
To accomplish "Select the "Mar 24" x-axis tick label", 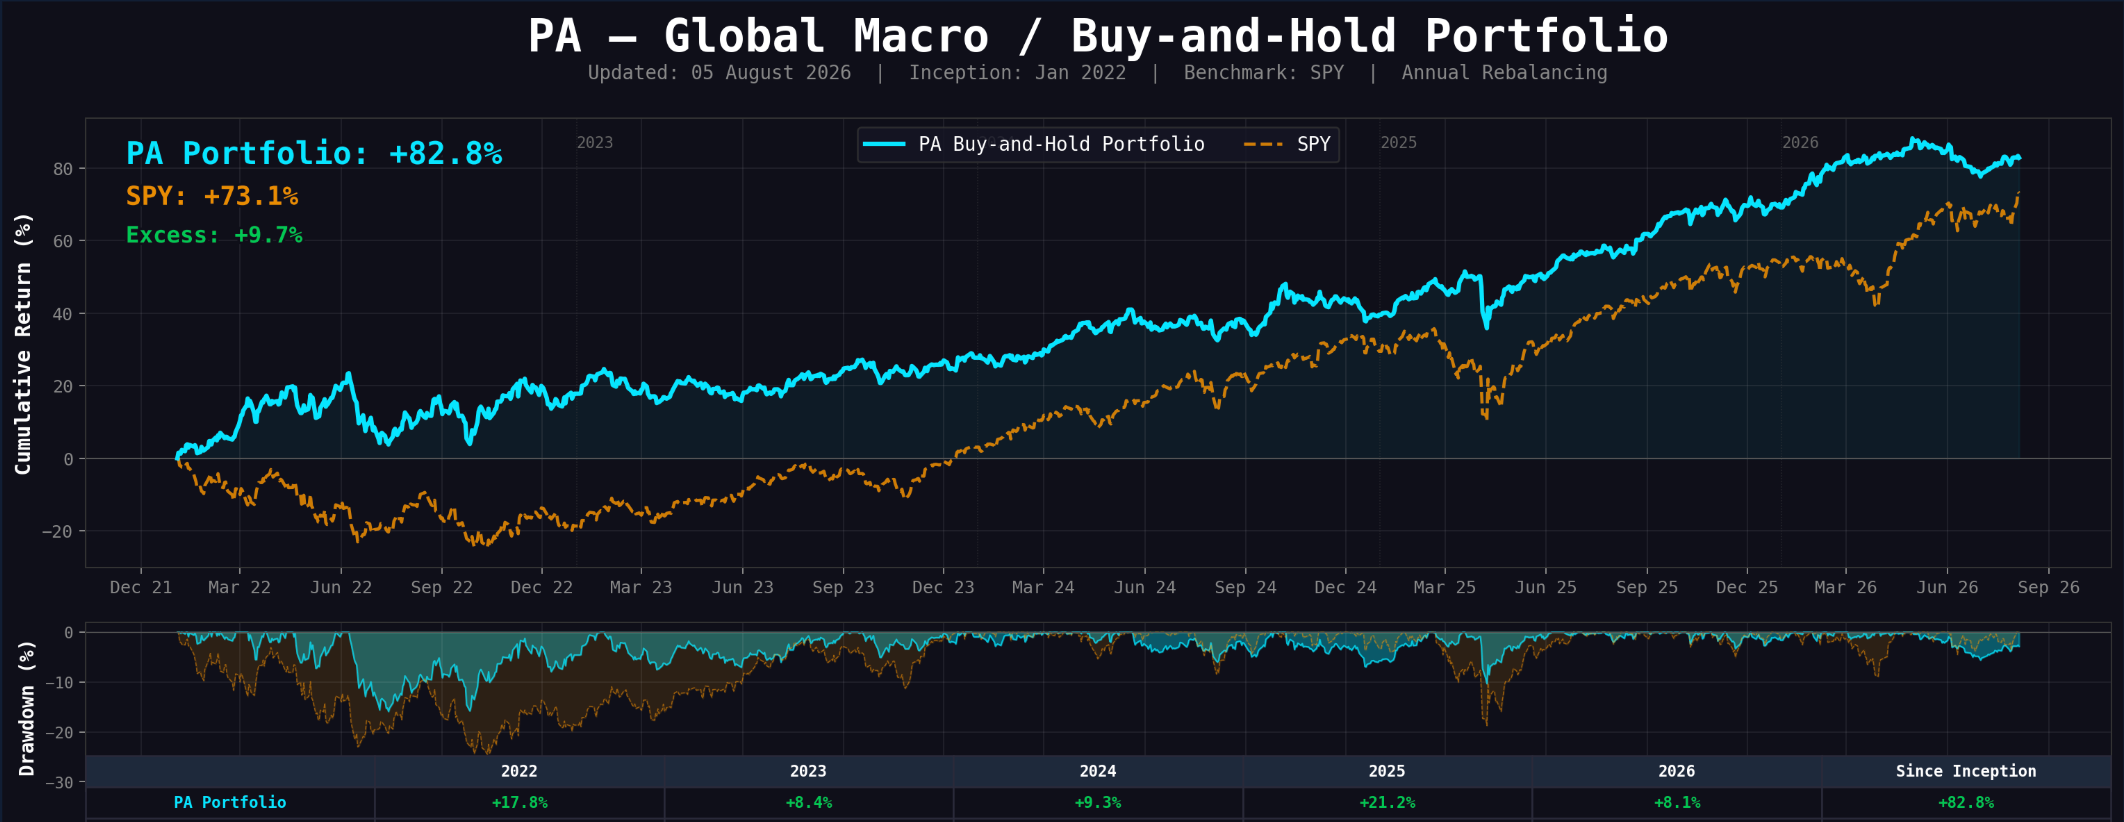I will coord(1043,587).
